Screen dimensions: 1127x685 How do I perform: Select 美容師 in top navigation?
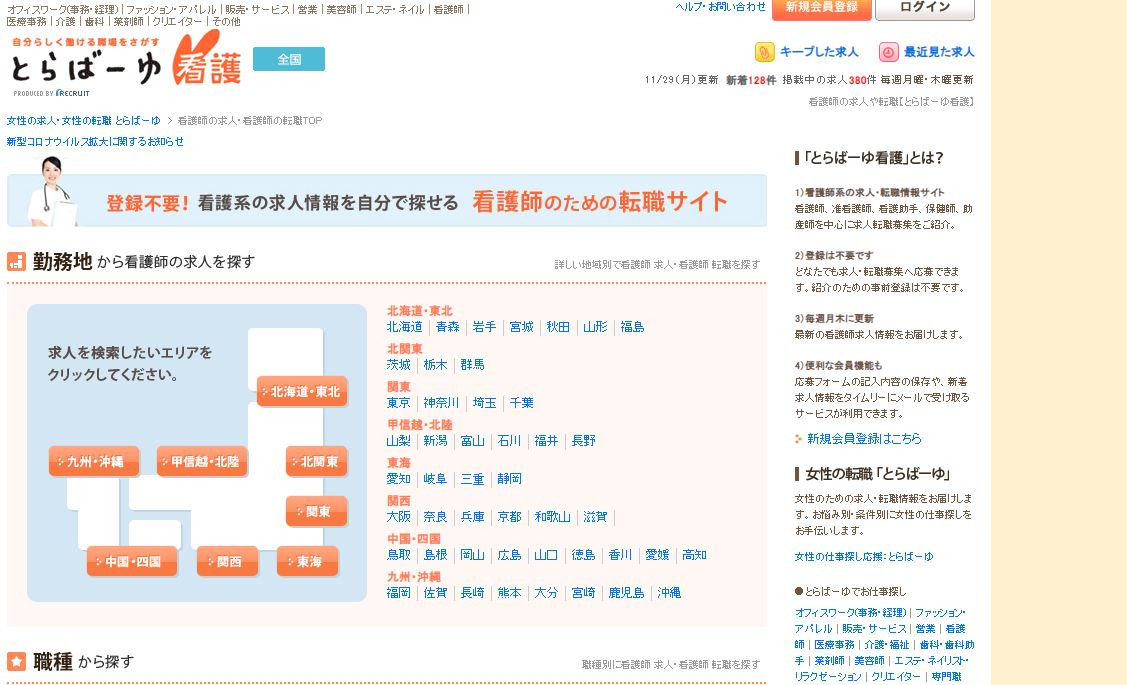341,9
